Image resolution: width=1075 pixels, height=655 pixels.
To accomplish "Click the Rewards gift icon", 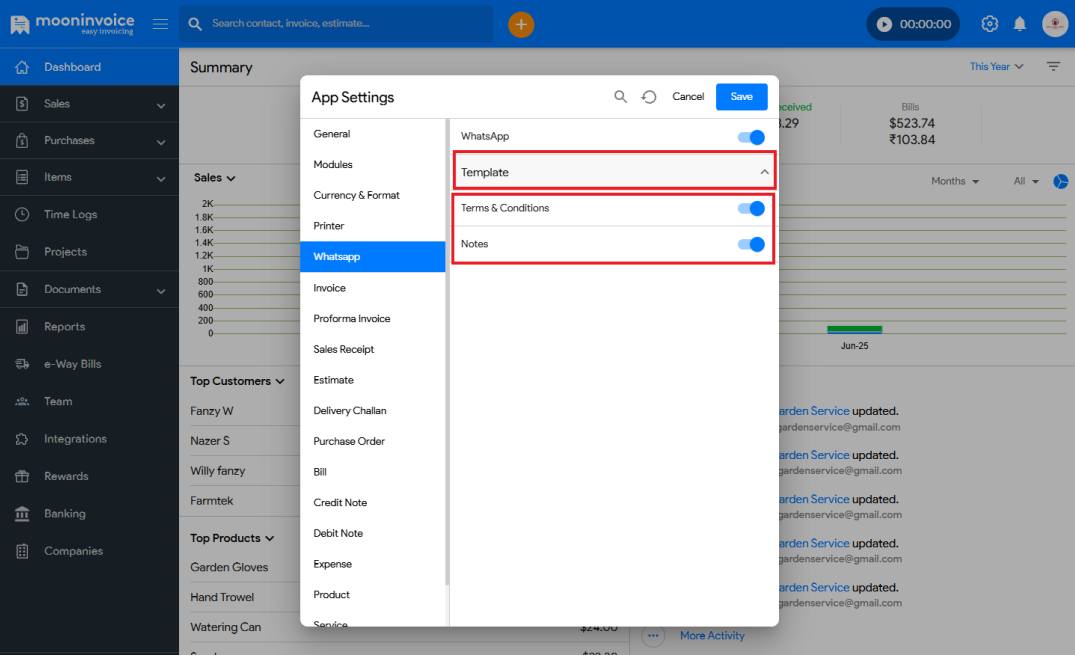I will pyautogui.click(x=22, y=476).
